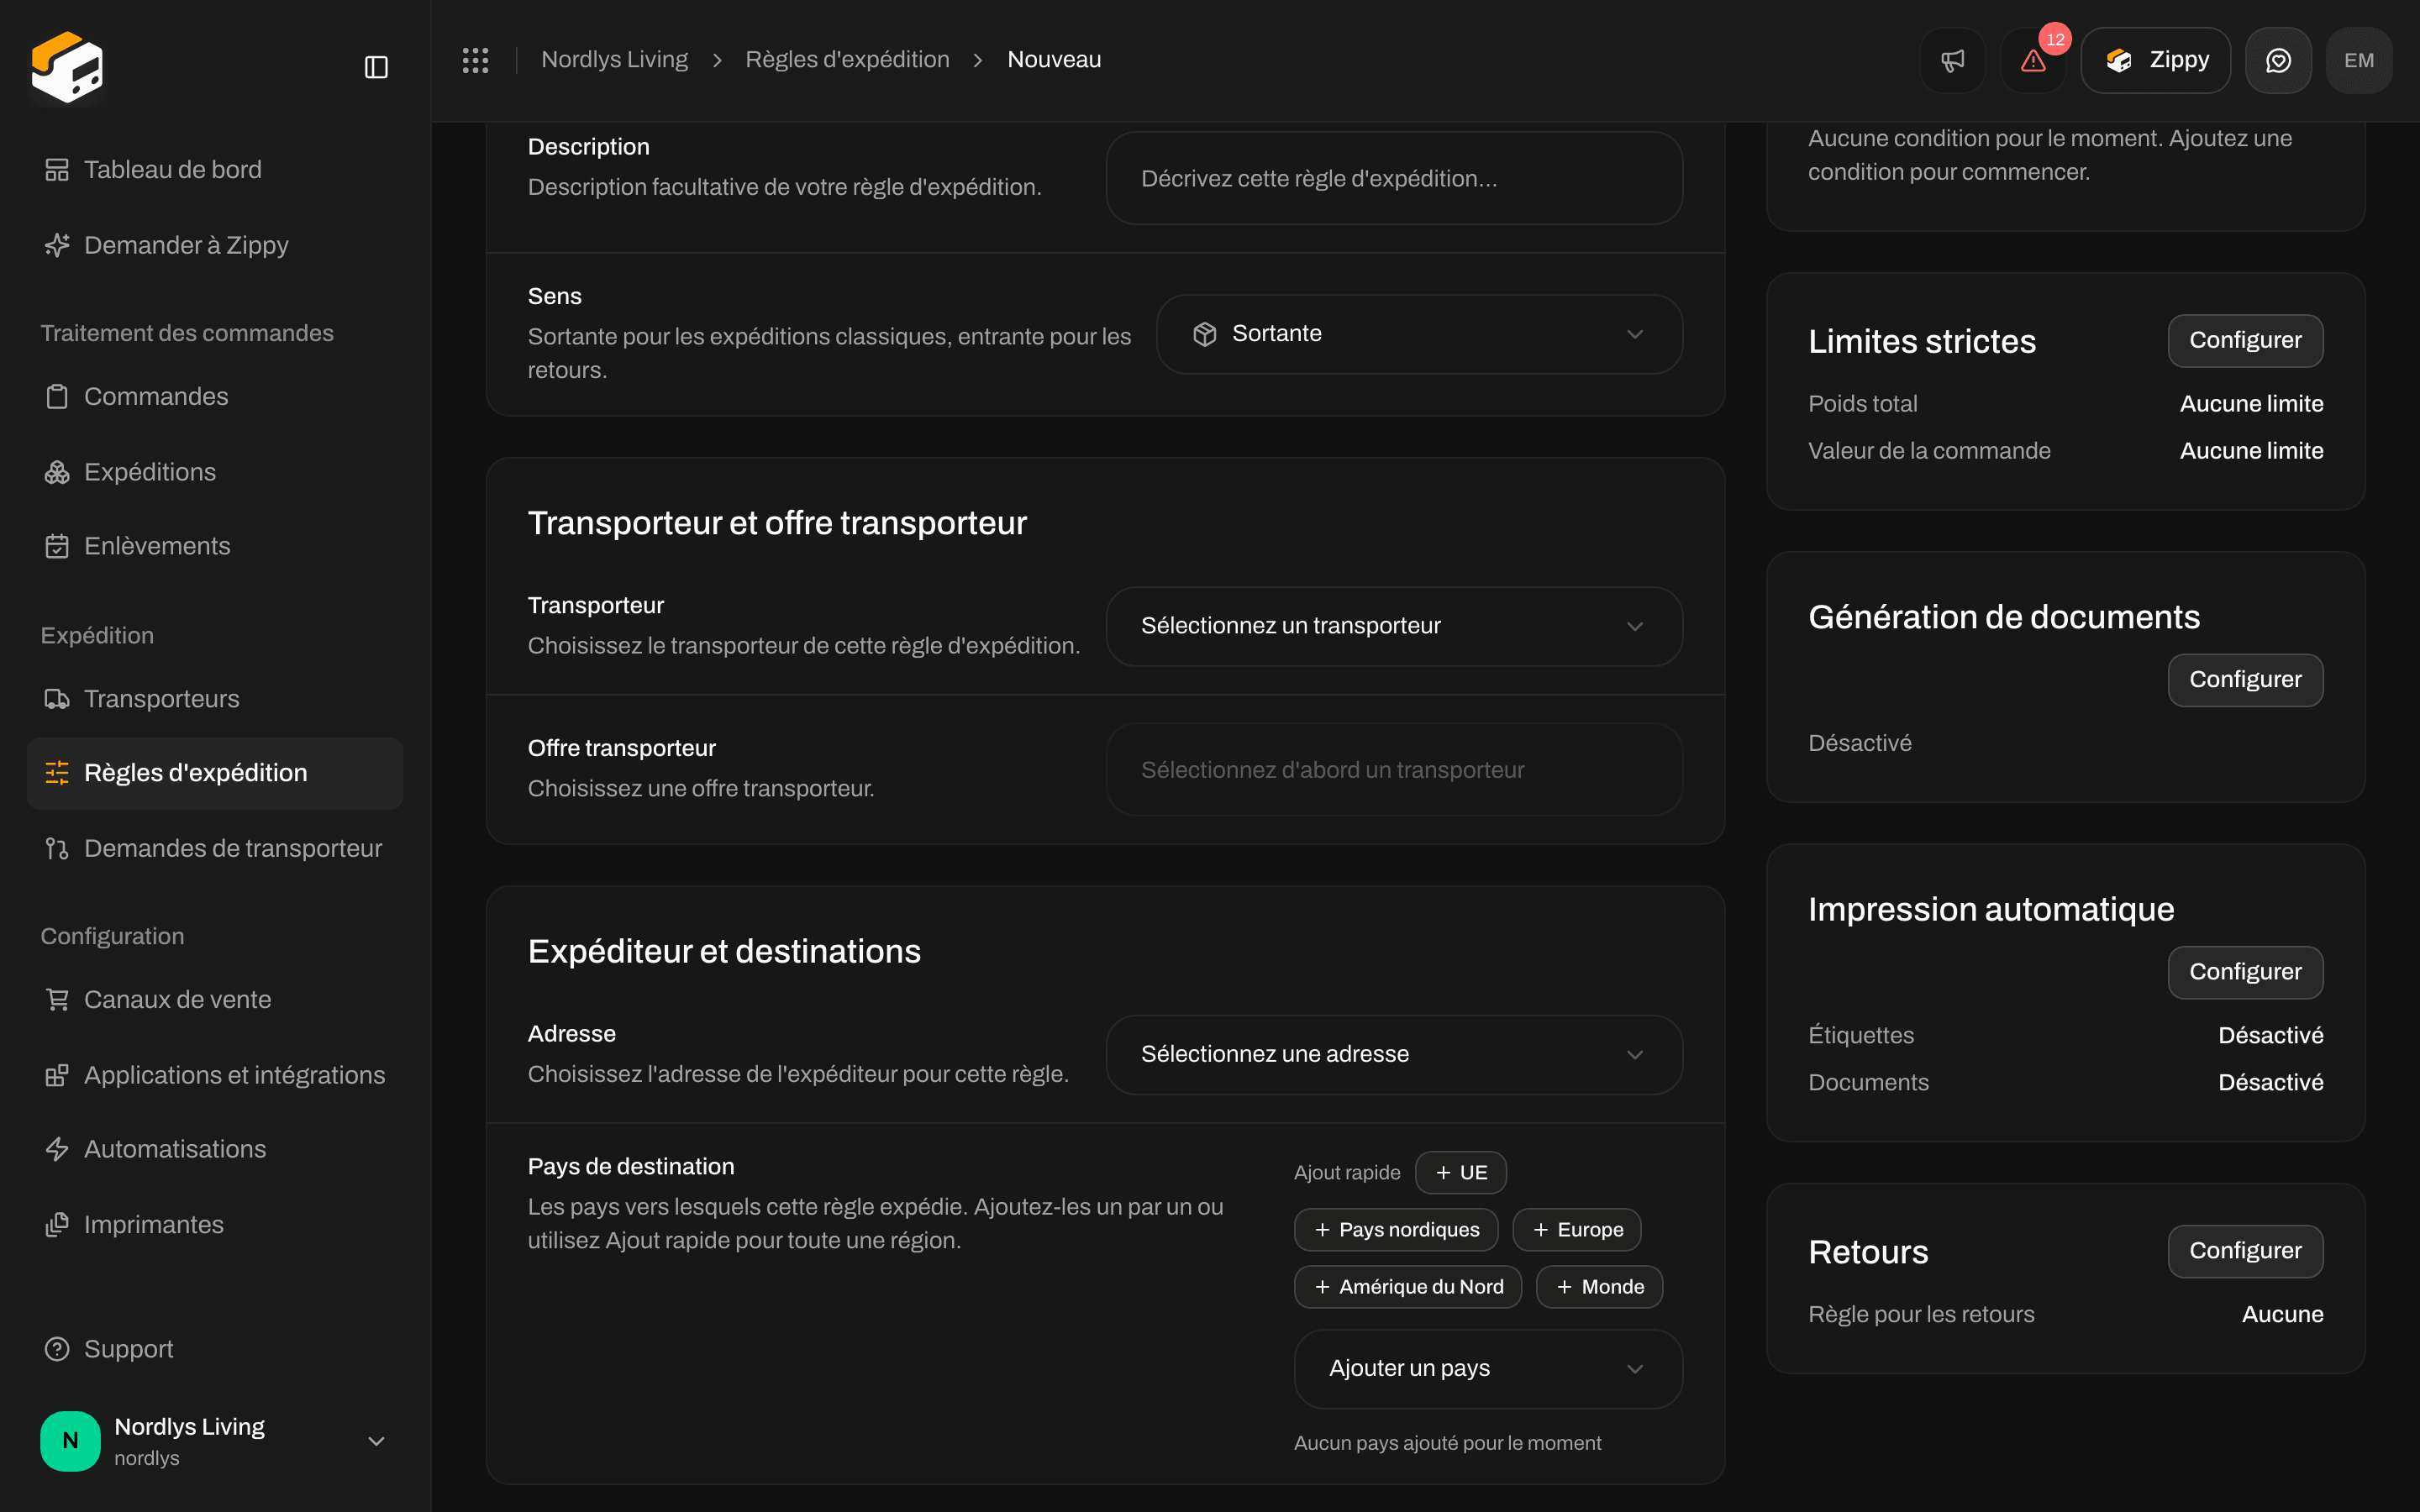Image resolution: width=2420 pixels, height=1512 pixels.
Task: Click the Applications et intégrations icon
Action: pos(57,1075)
